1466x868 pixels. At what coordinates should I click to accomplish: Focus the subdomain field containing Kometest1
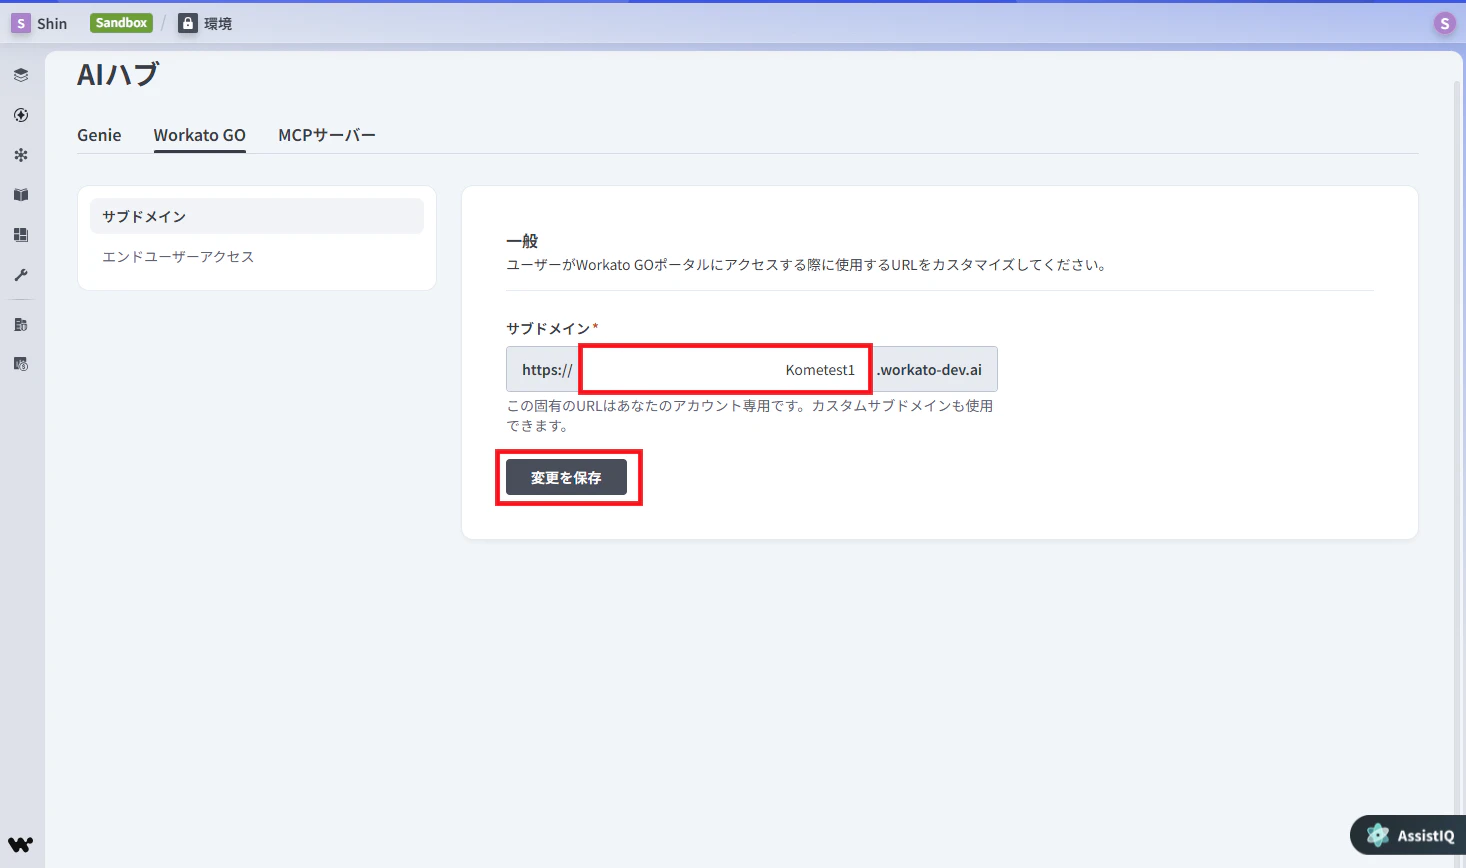726,369
